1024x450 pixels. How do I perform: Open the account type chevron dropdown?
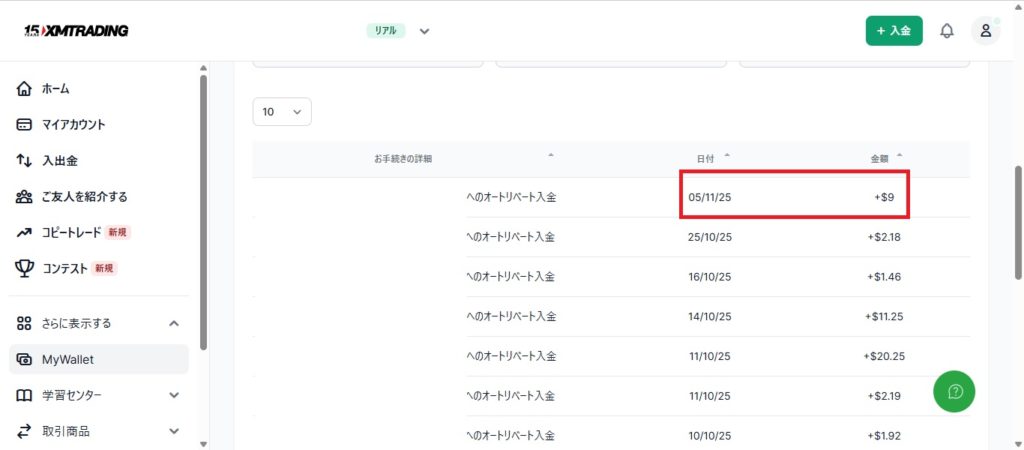(x=424, y=31)
